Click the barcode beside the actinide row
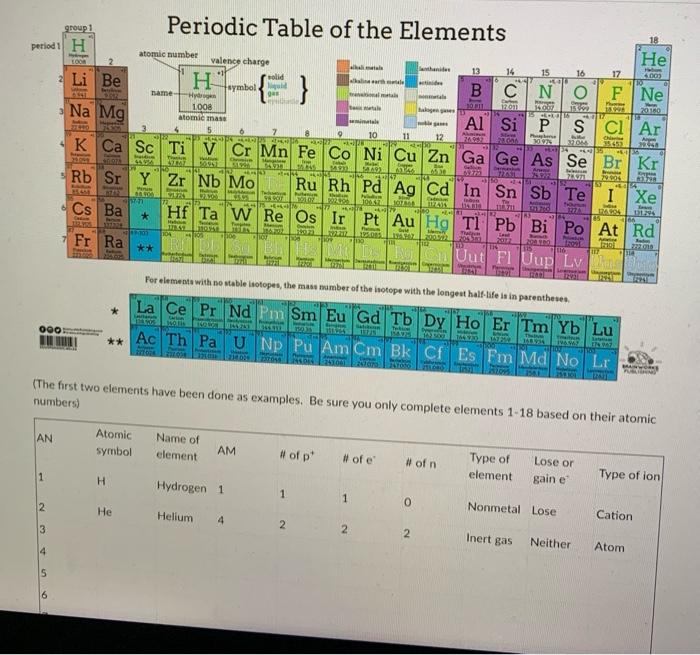Viewport: 700px width, 655px height. pyautogui.click(x=58, y=343)
